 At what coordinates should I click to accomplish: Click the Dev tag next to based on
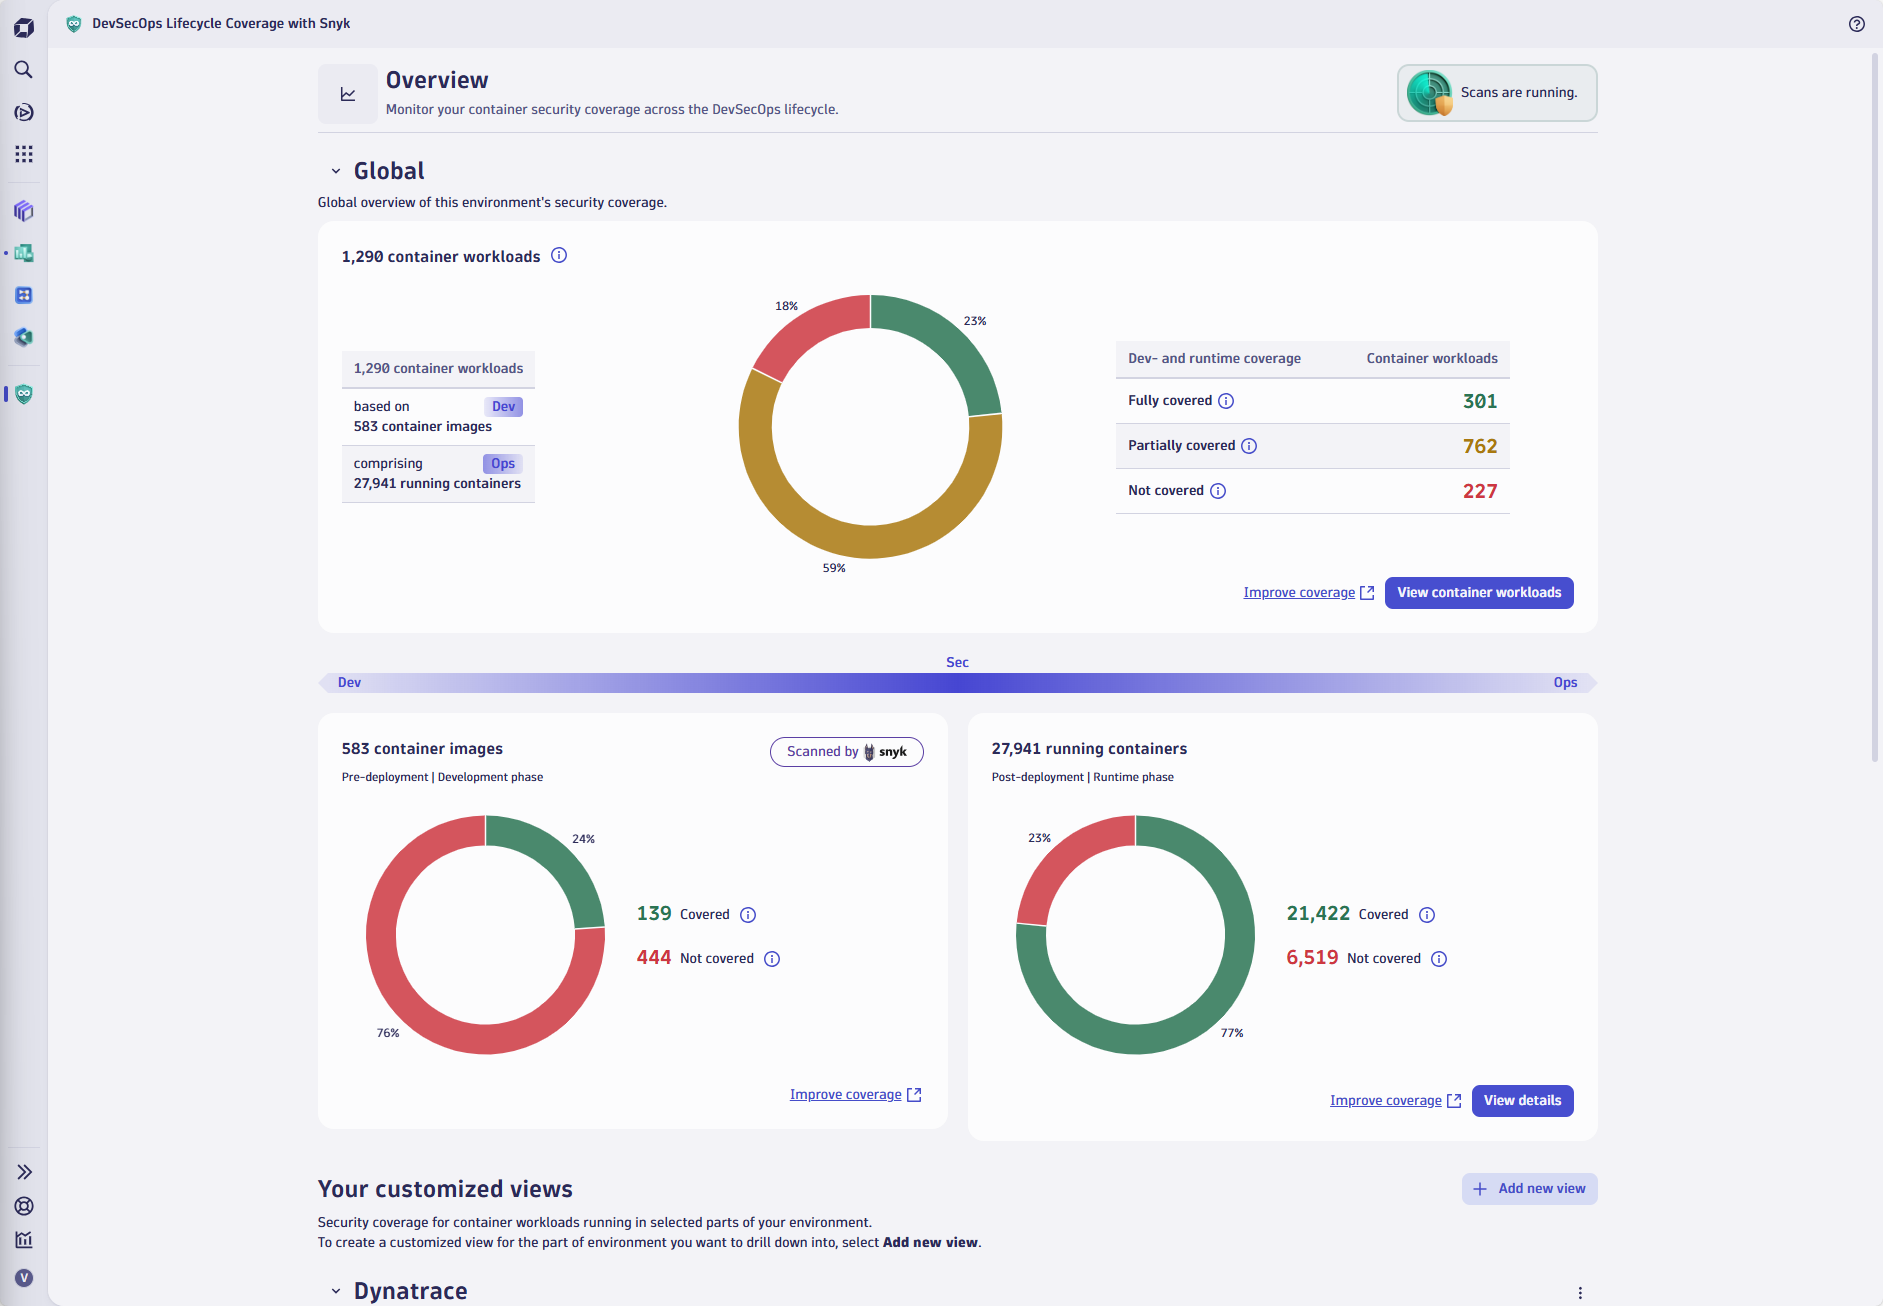[x=503, y=407]
